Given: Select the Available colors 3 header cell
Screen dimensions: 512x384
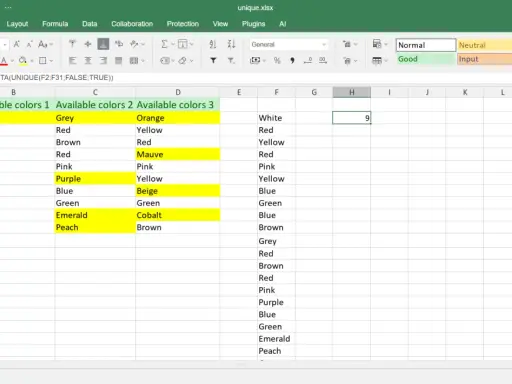Looking at the screenshot, I should pyautogui.click(x=178, y=105).
